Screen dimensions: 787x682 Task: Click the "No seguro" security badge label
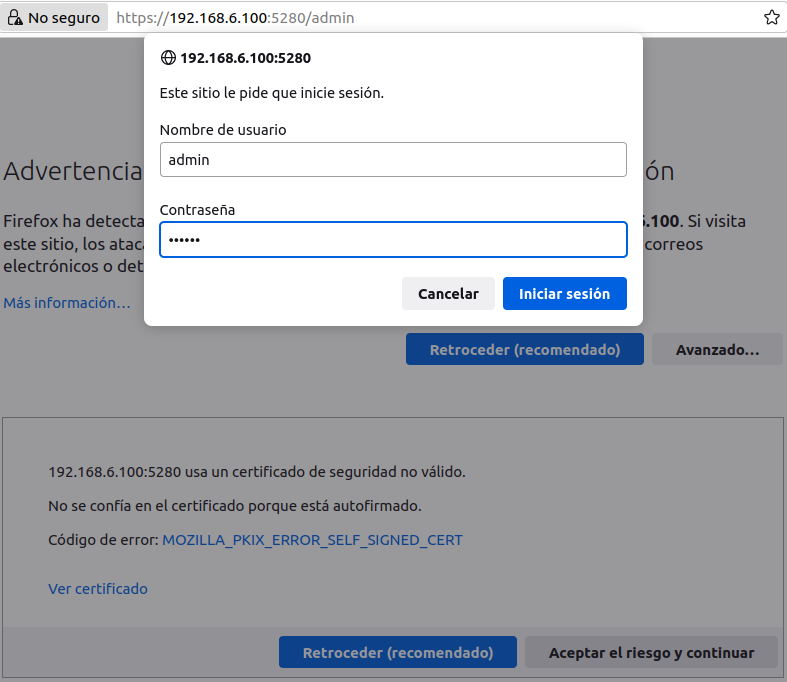64,18
